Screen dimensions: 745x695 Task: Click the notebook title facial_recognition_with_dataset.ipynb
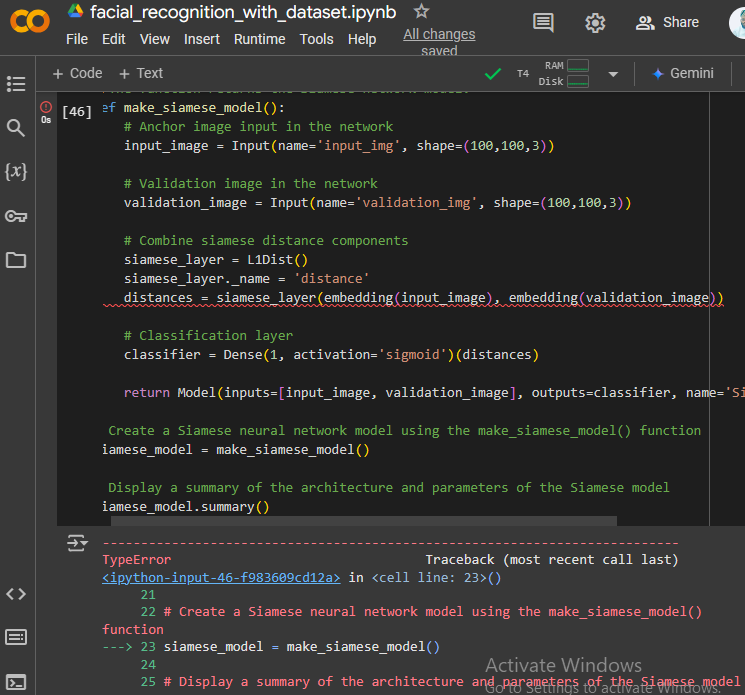(x=243, y=12)
